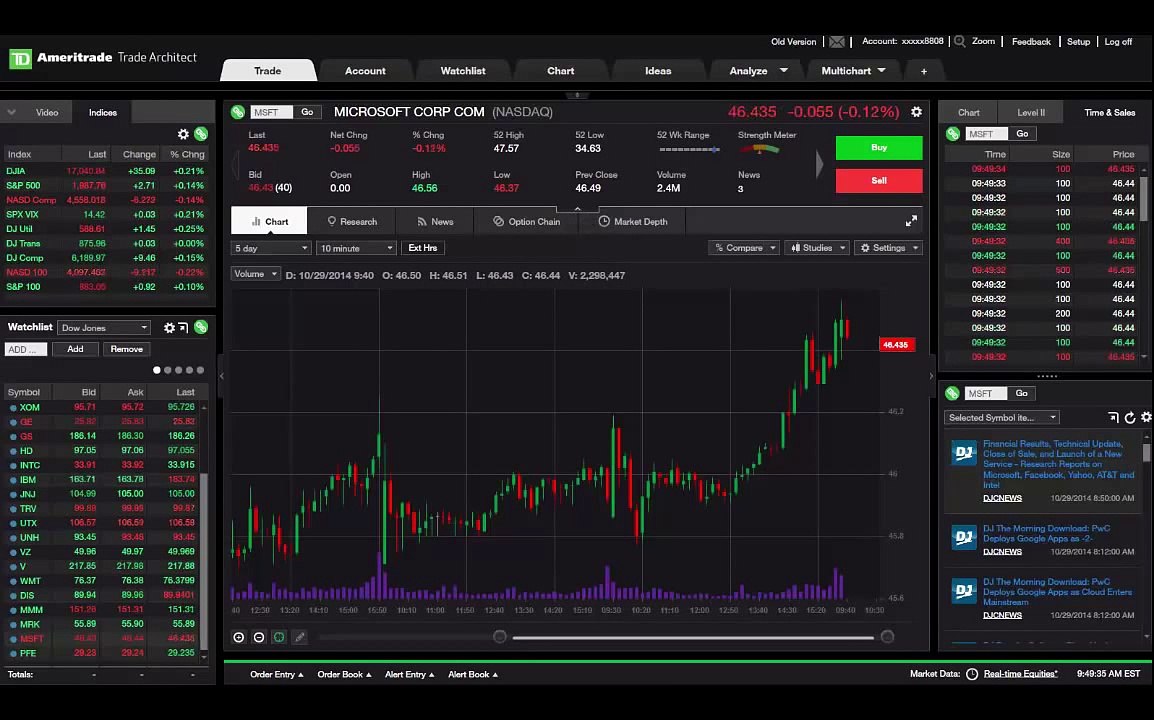Expand the Order Entry panel
1154x720 pixels.
pyautogui.click(x=277, y=674)
